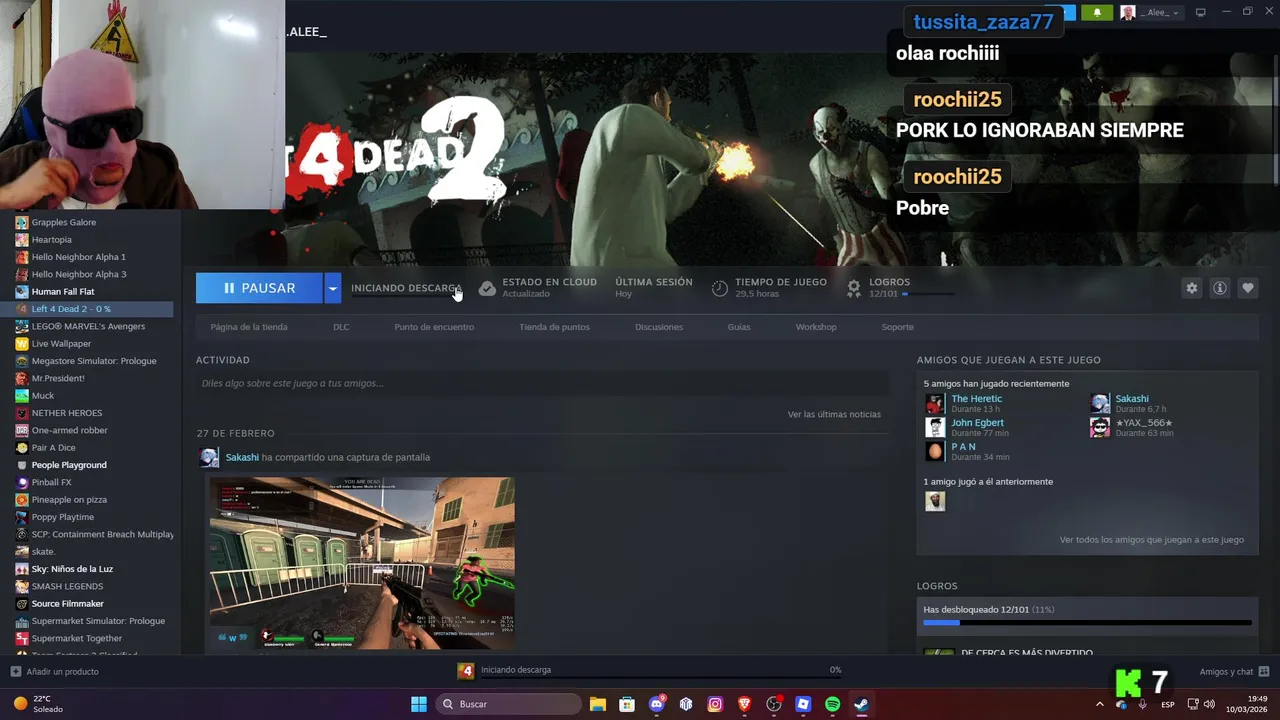The width and height of the screenshot is (1280, 720).
Task: Open Tienda de puntos tab
Action: (554, 327)
